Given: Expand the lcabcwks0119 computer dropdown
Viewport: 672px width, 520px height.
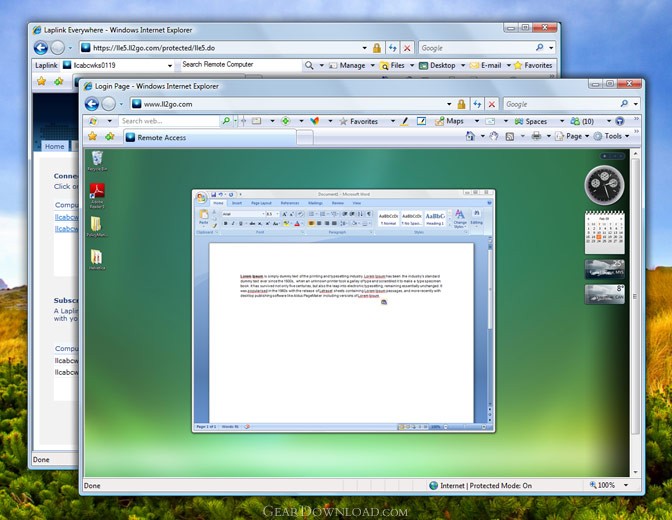Looking at the screenshot, I should 170,66.
